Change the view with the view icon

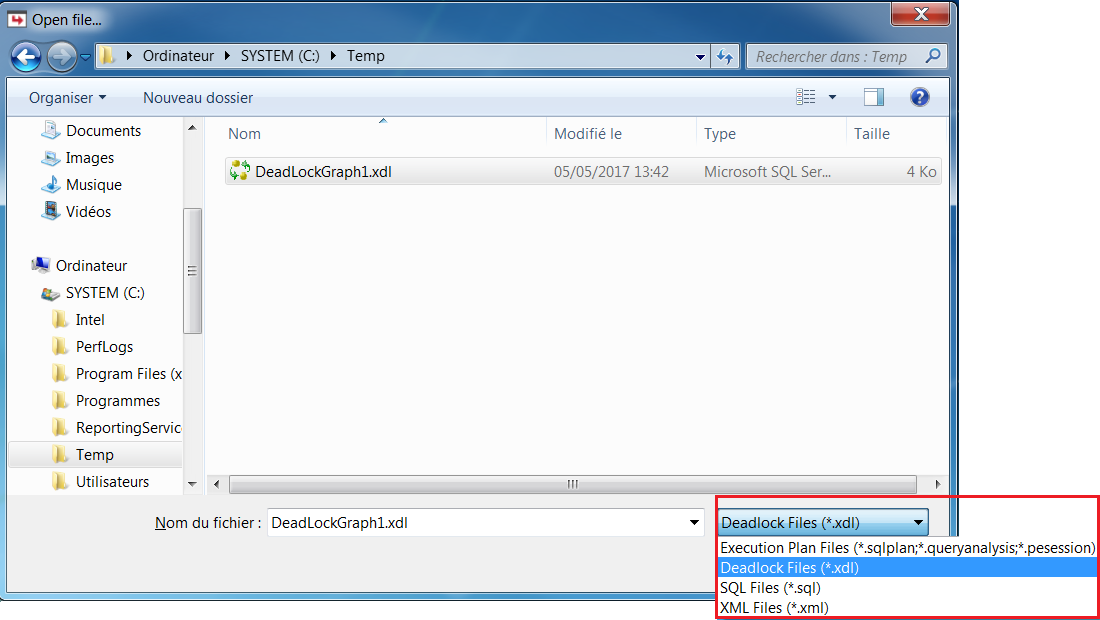point(805,97)
